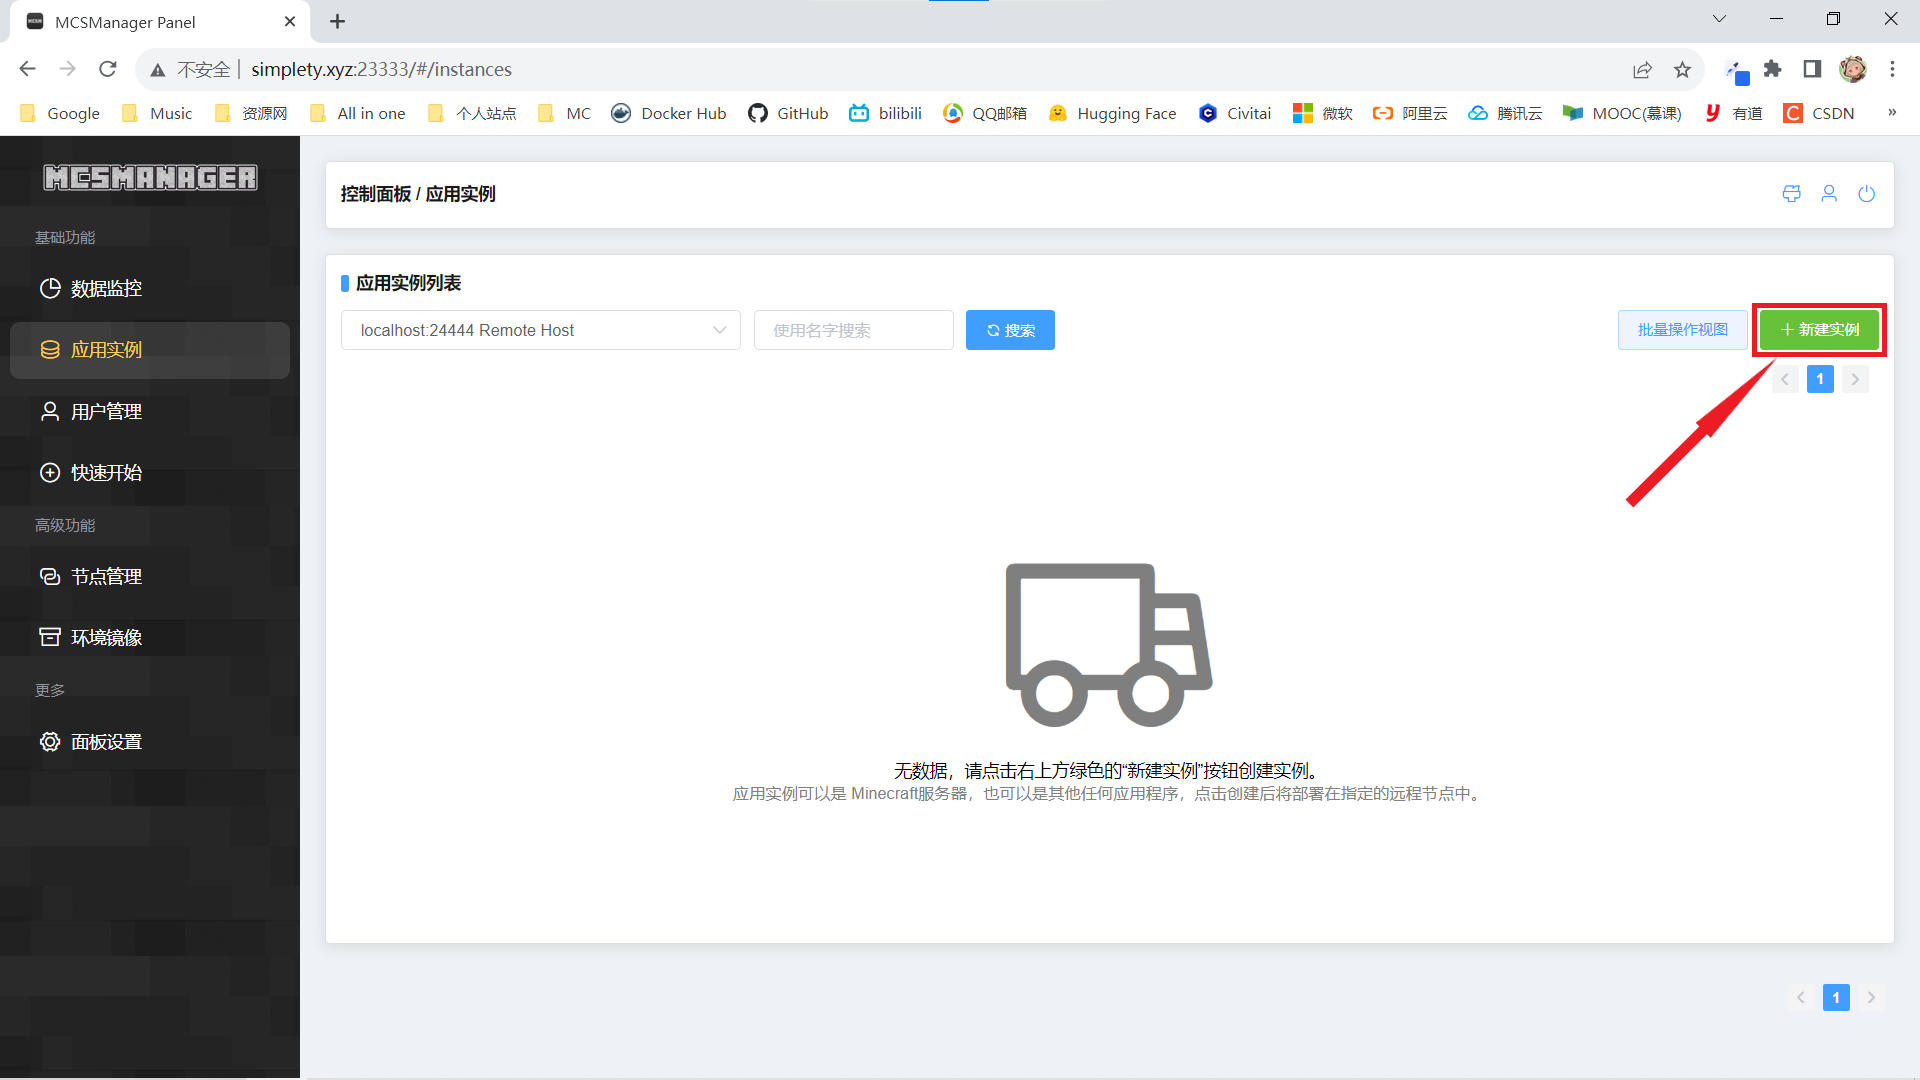The width and height of the screenshot is (1920, 1080).
Task: Bookmark this page with star icon
Action: [x=1682, y=70]
